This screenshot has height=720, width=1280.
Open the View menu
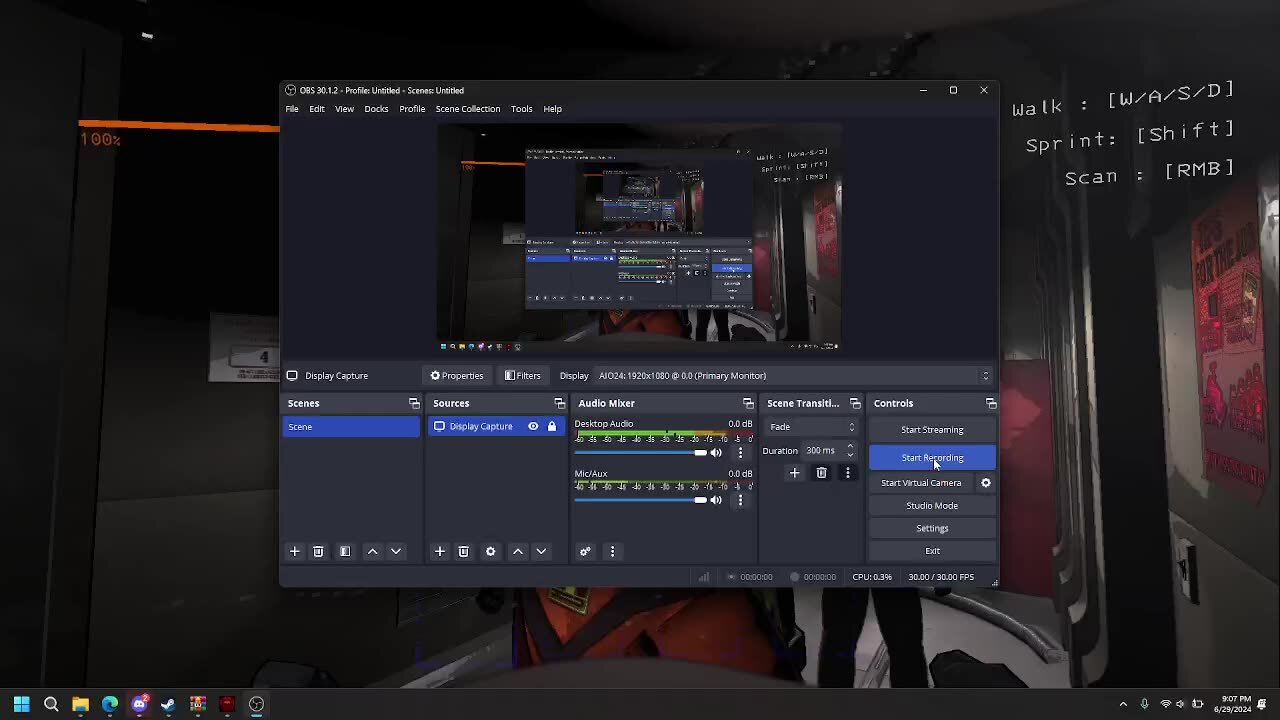[344, 109]
